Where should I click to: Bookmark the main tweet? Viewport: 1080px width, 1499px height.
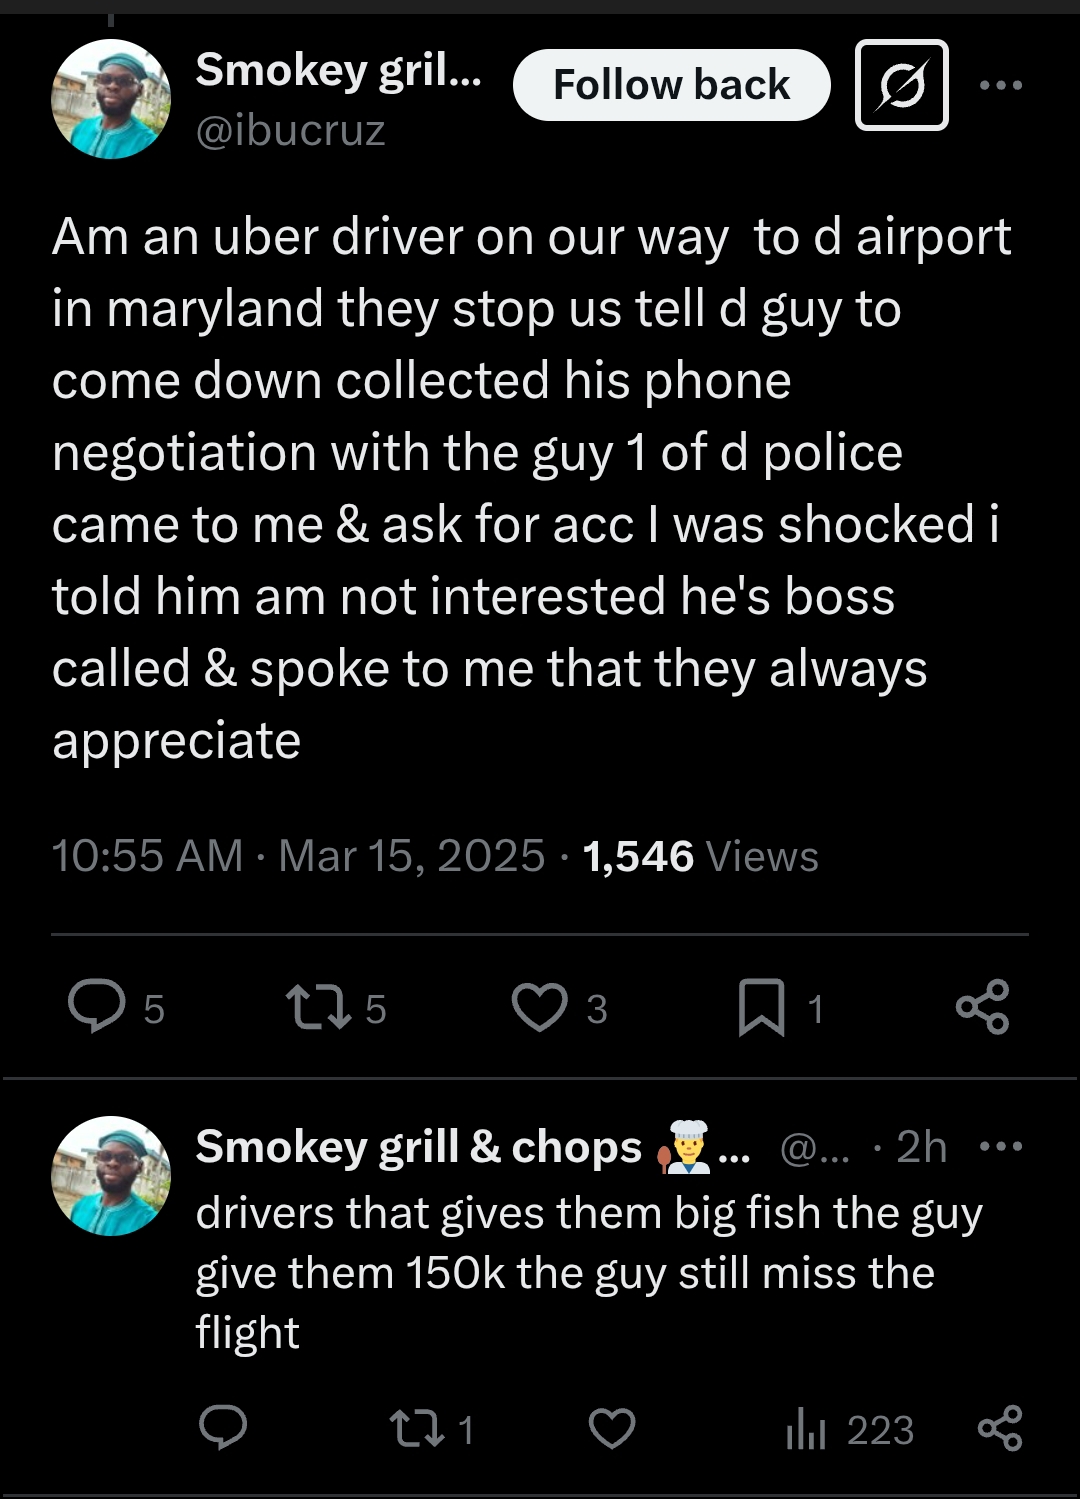pyautogui.click(x=761, y=1006)
